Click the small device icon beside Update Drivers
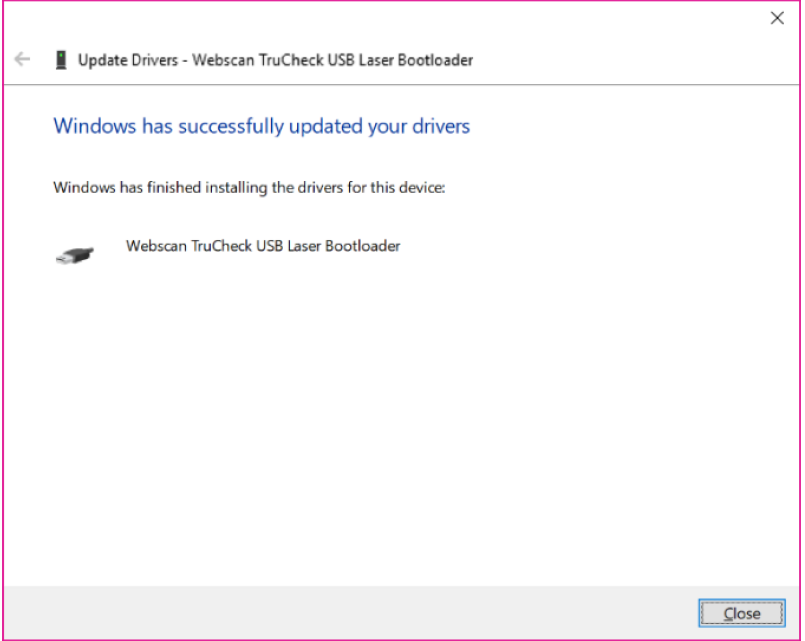Viewport: 805px width, 641px height. tap(60, 60)
